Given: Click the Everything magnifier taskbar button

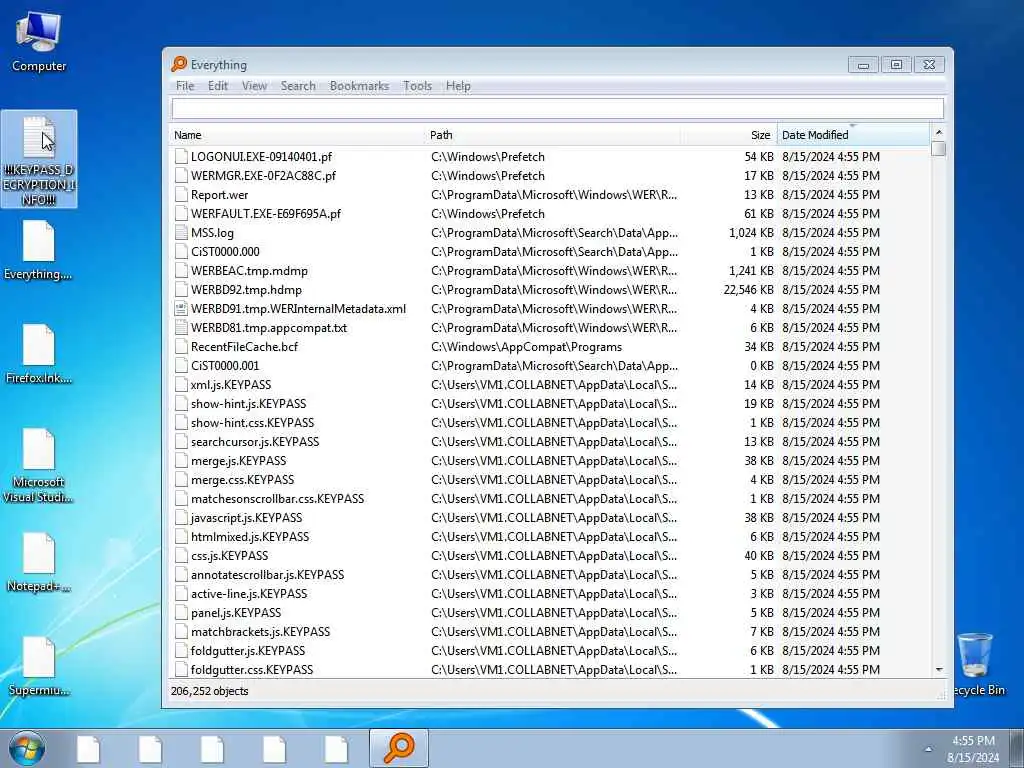Looking at the screenshot, I should point(399,748).
